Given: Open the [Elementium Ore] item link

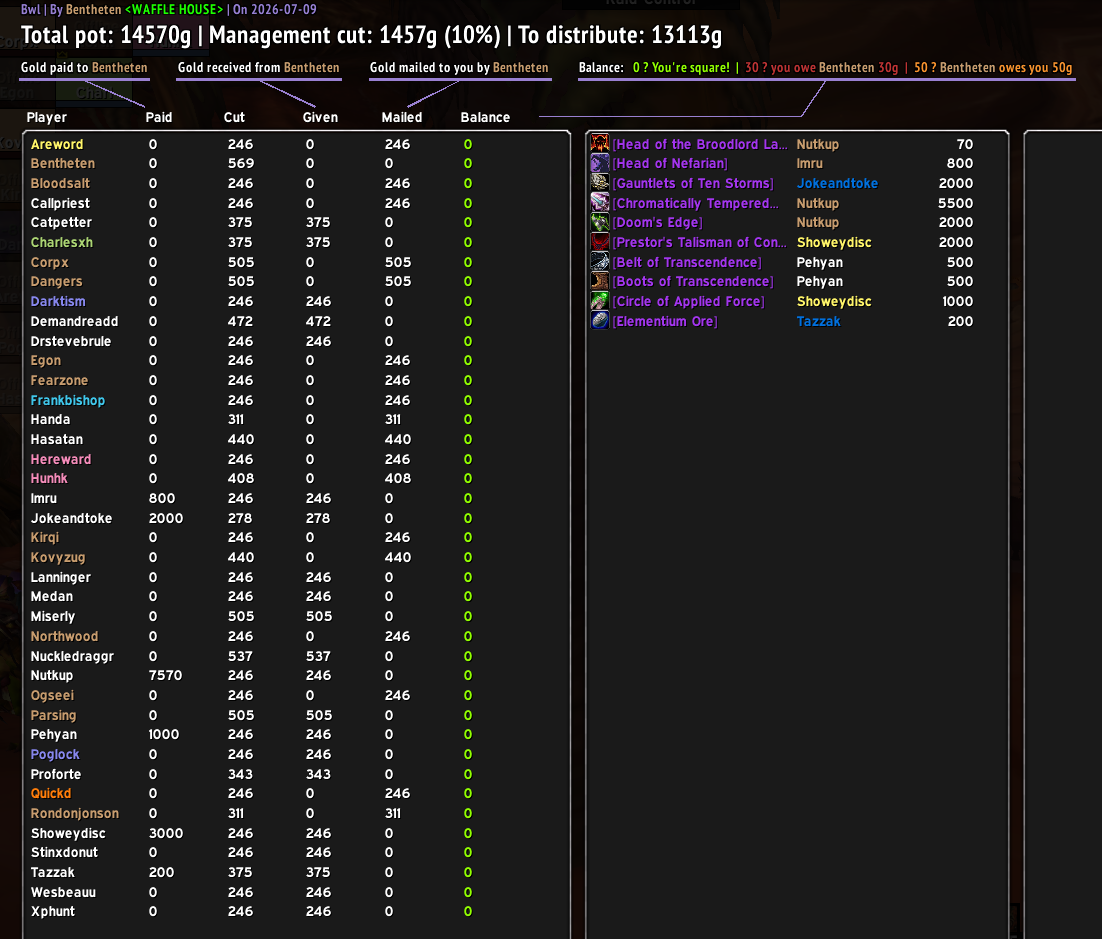Looking at the screenshot, I should click(665, 321).
